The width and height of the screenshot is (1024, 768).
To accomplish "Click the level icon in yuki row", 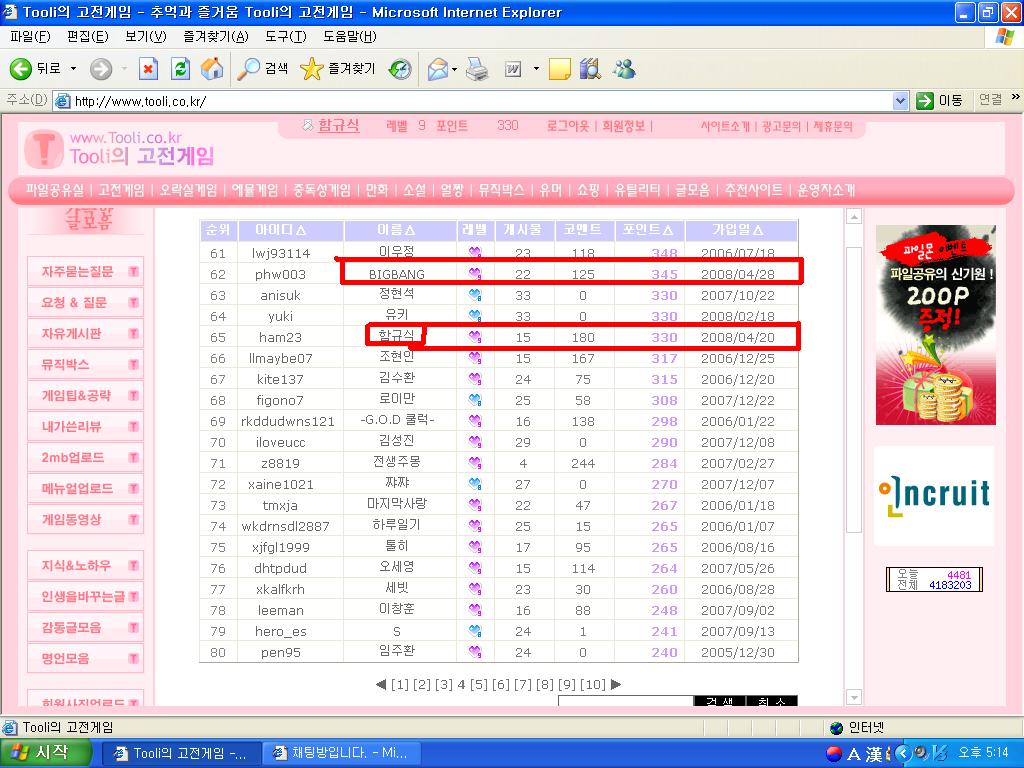I will (x=475, y=316).
